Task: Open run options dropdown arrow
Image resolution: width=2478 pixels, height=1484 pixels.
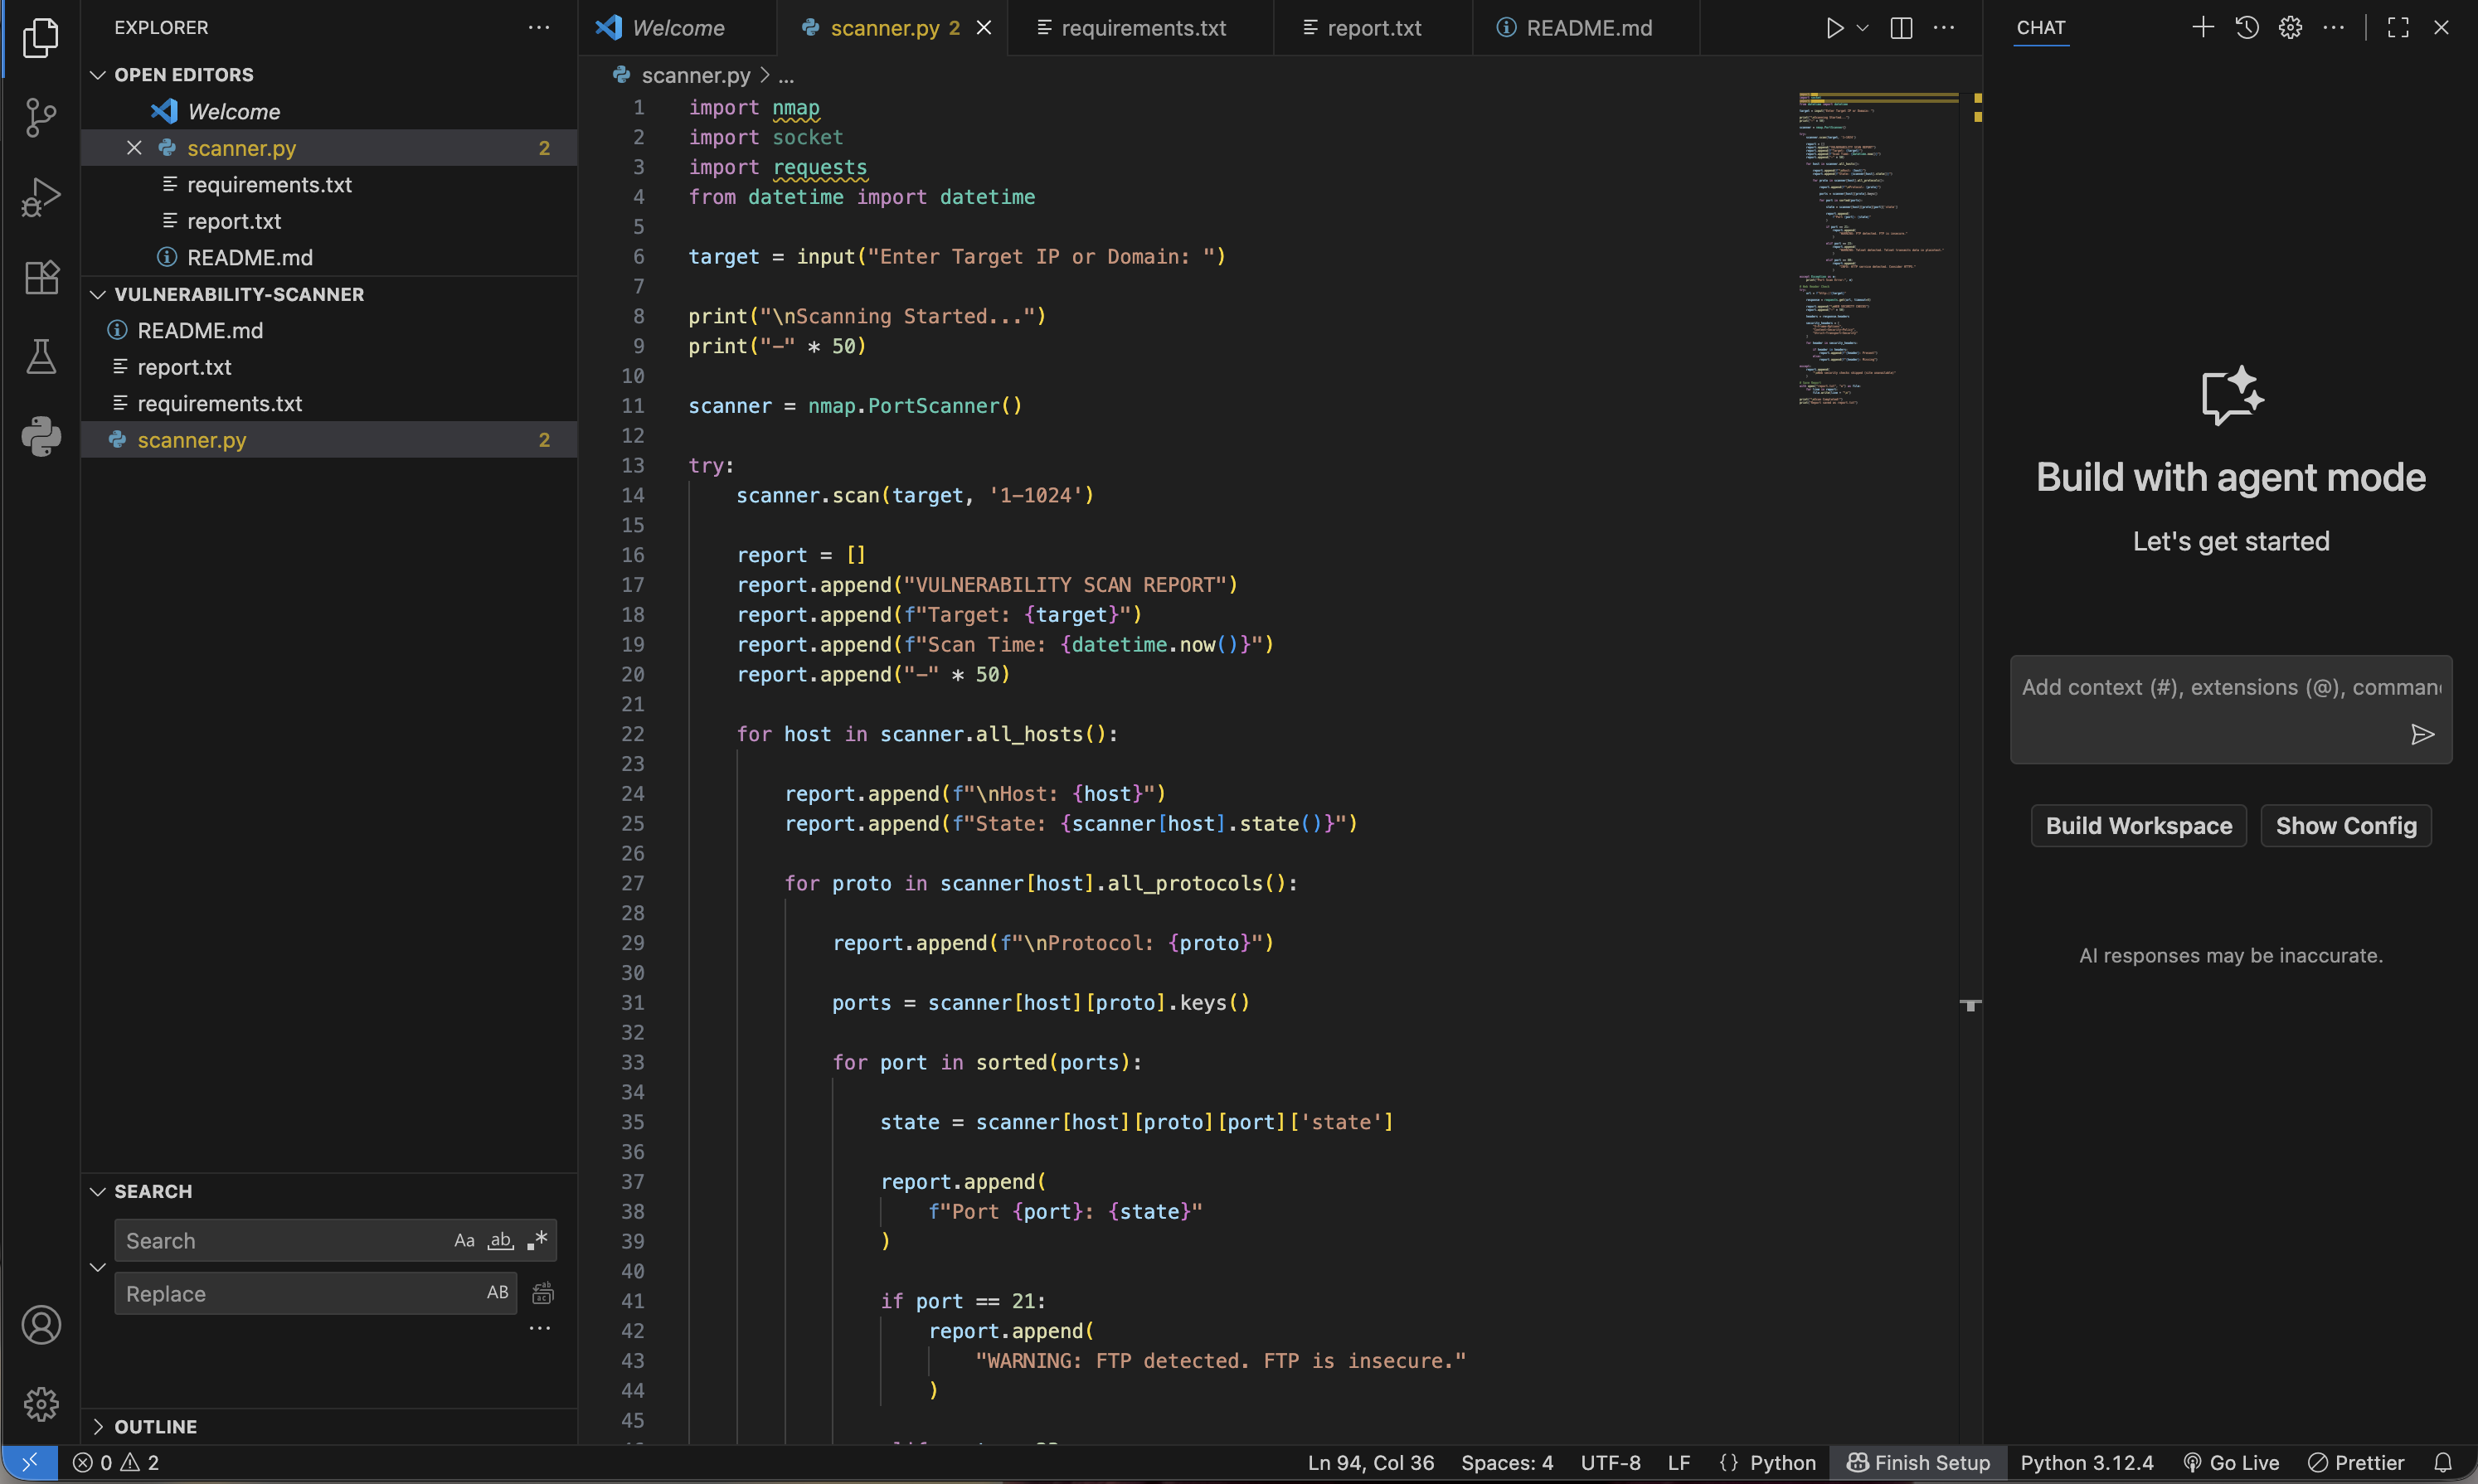Action: pyautogui.click(x=1862, y=28)
